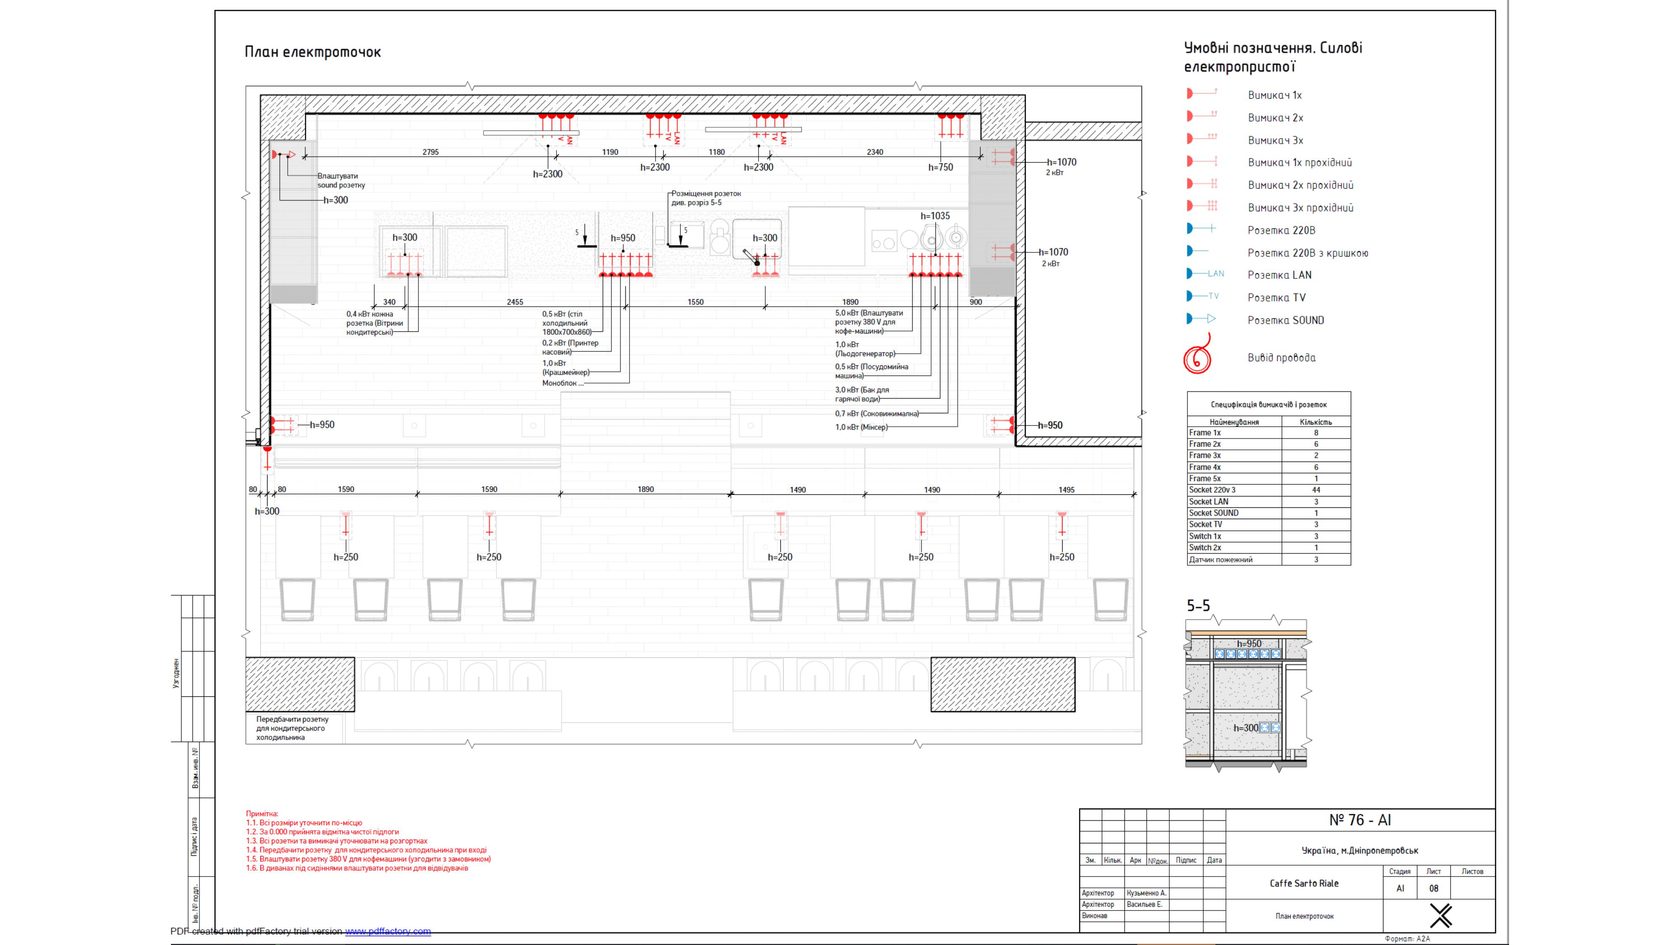The width and height of the screenshot is (1680, 945).
Task: Click the 'Датчик пожежний' table row
Action: pos(1269,560)
